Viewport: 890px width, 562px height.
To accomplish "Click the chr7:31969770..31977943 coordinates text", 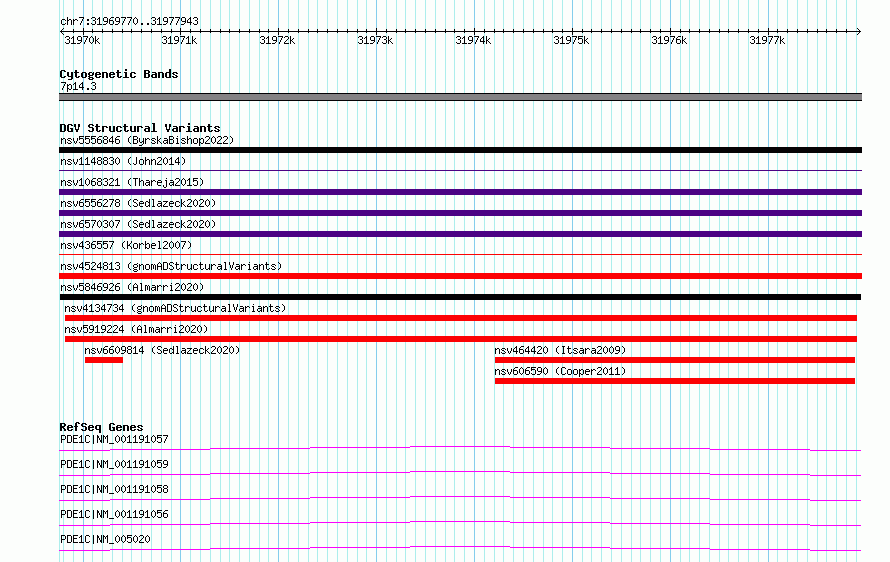I will (x=129, y=22).
